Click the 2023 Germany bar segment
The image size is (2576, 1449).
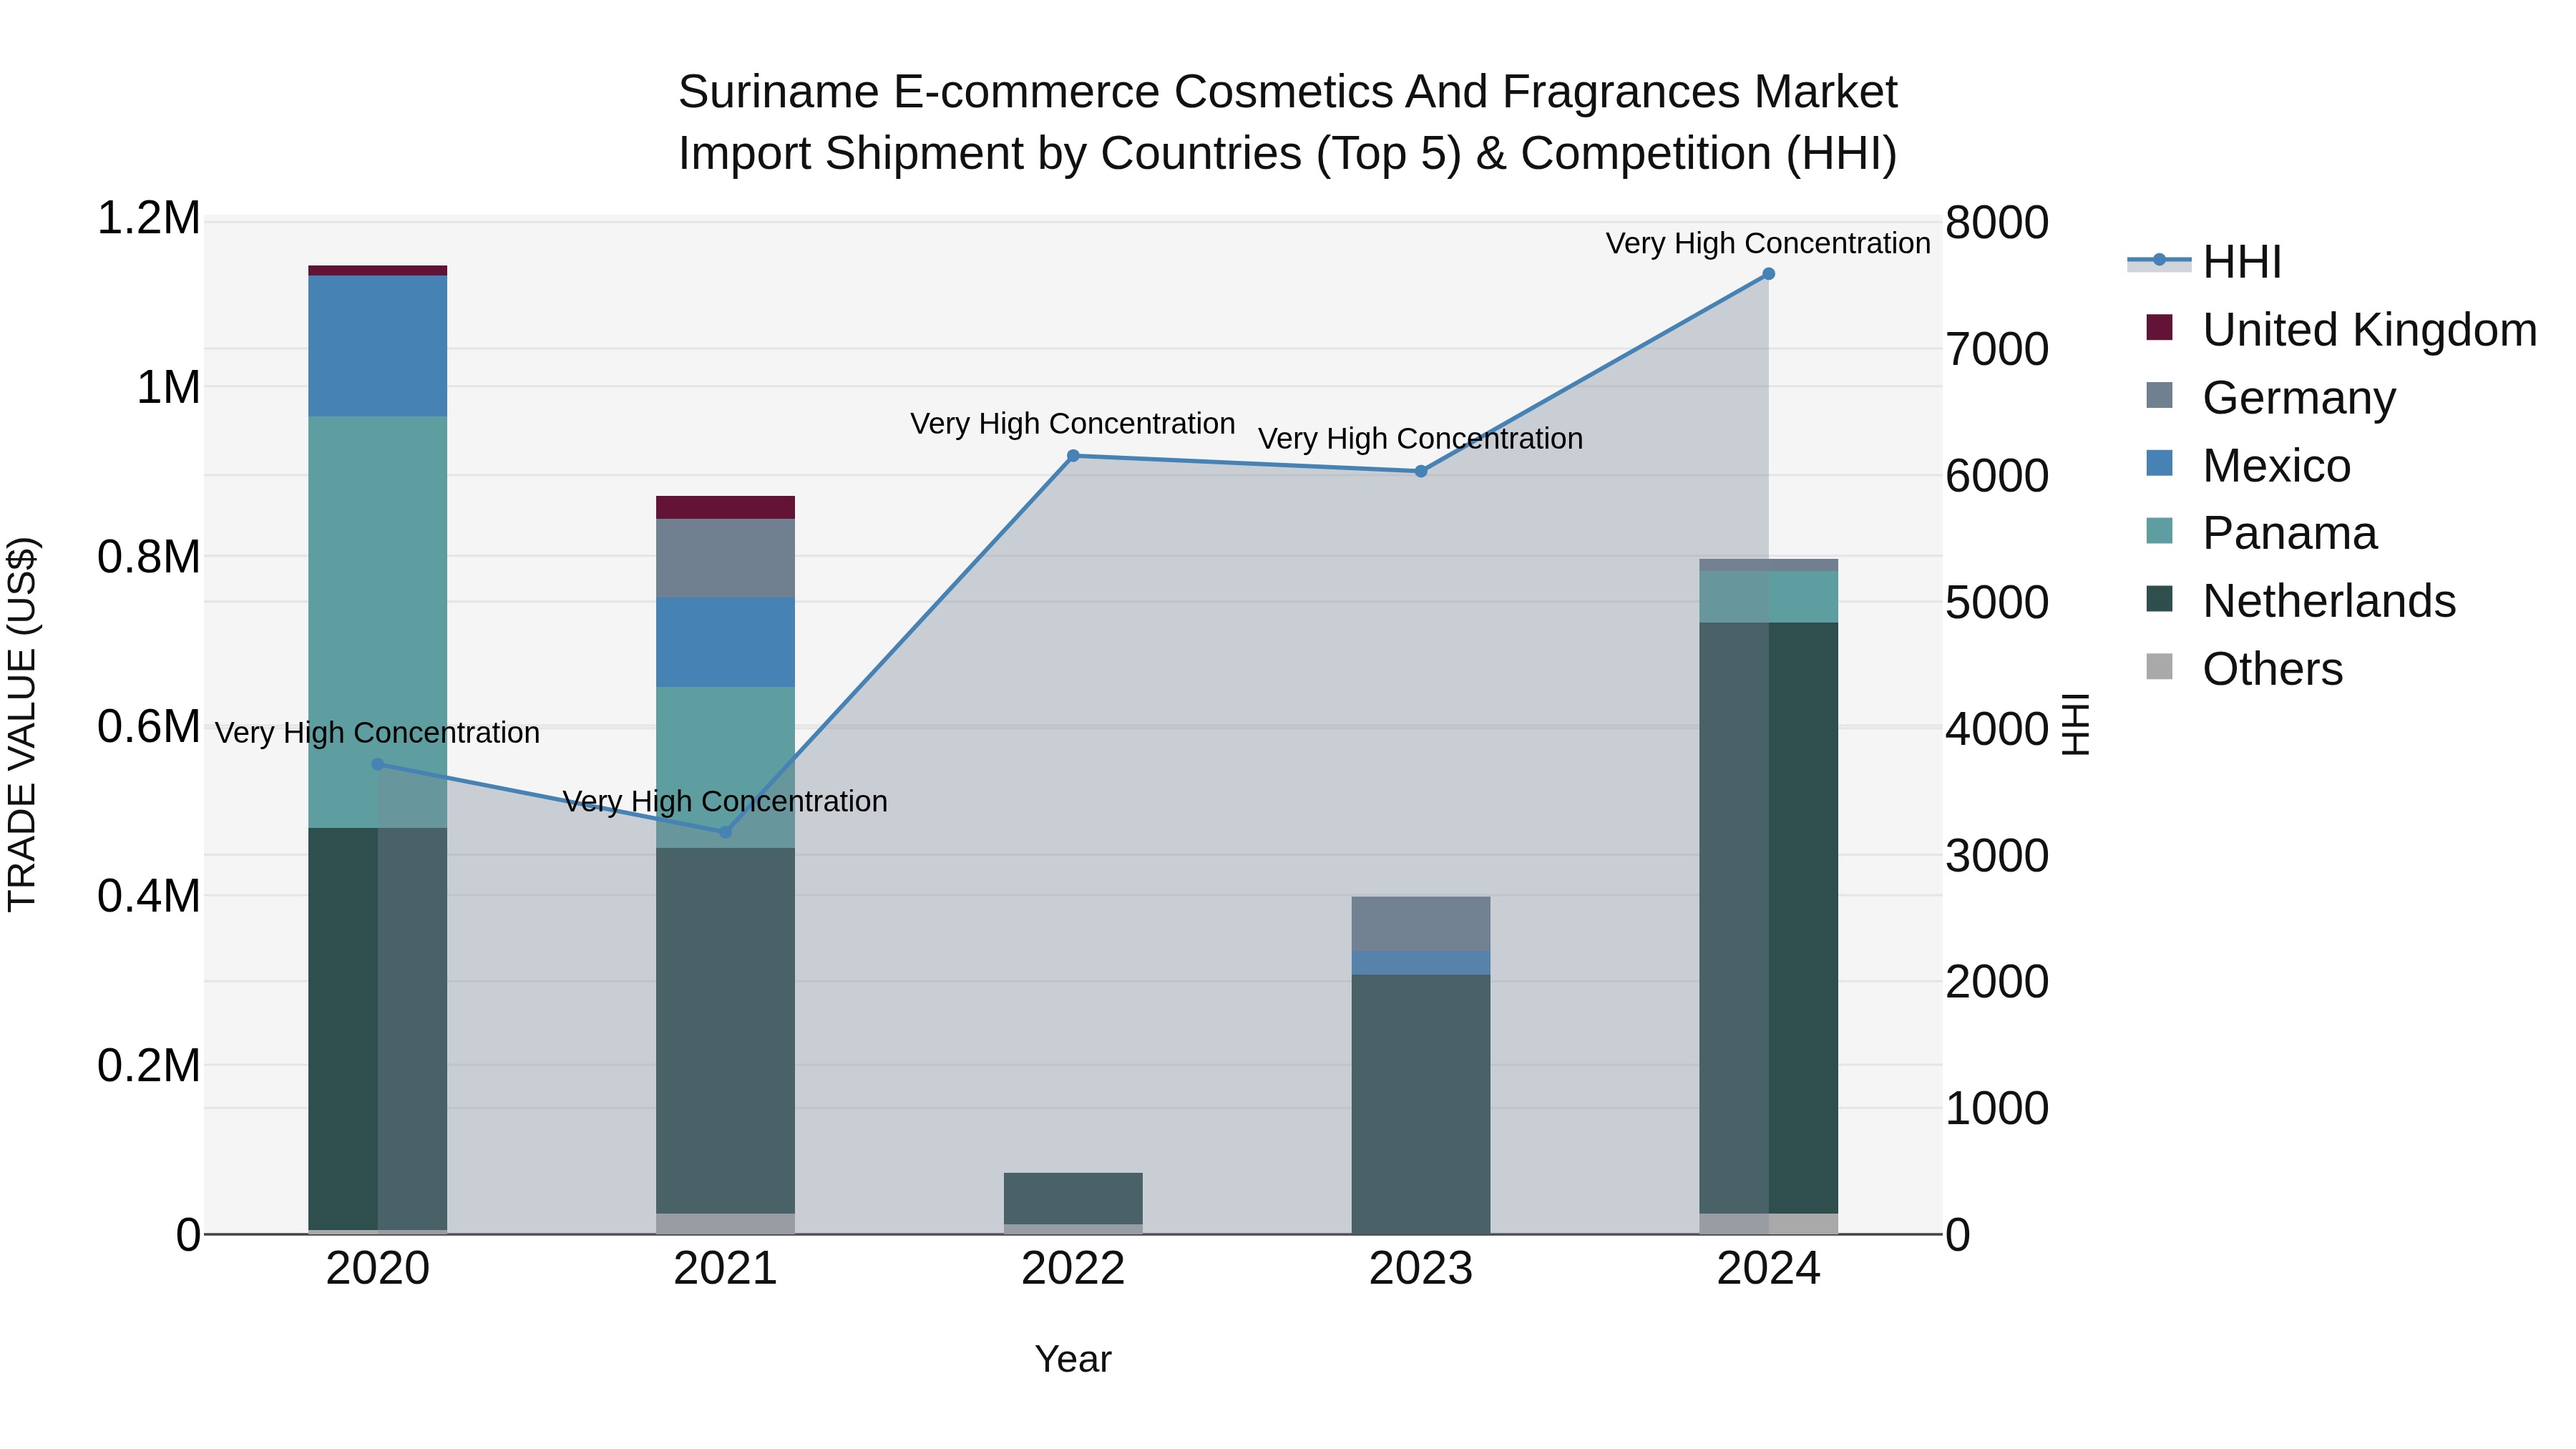click(1421, 924)
